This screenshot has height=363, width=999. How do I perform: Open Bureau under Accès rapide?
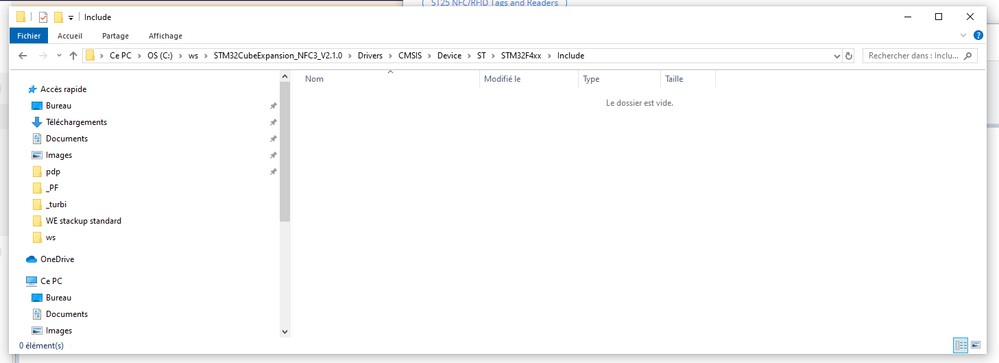click(58, 106)
